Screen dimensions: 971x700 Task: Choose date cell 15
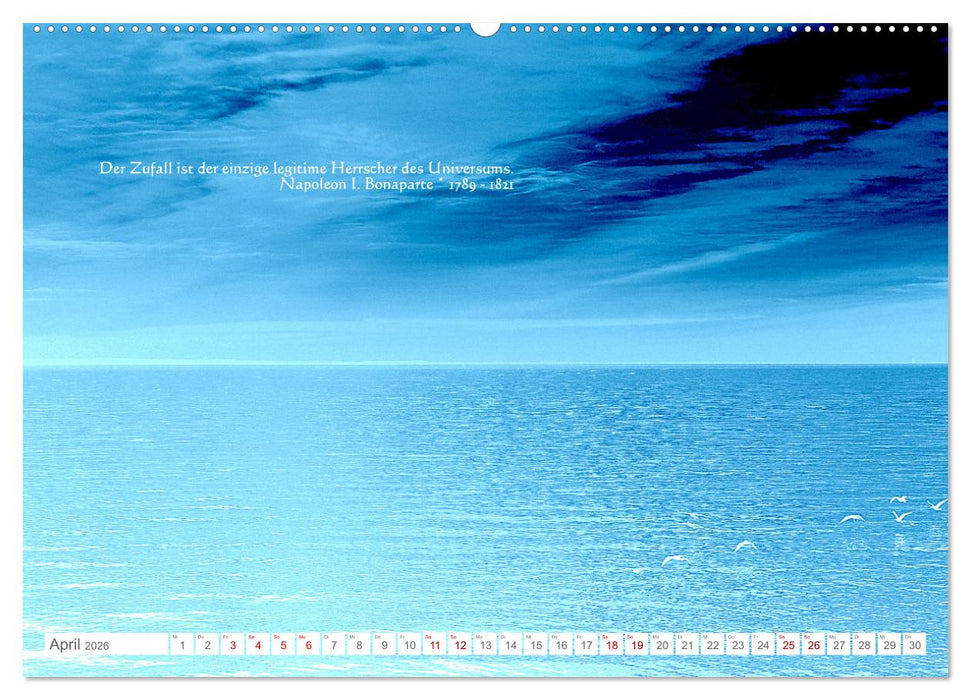tap(536, 645)
